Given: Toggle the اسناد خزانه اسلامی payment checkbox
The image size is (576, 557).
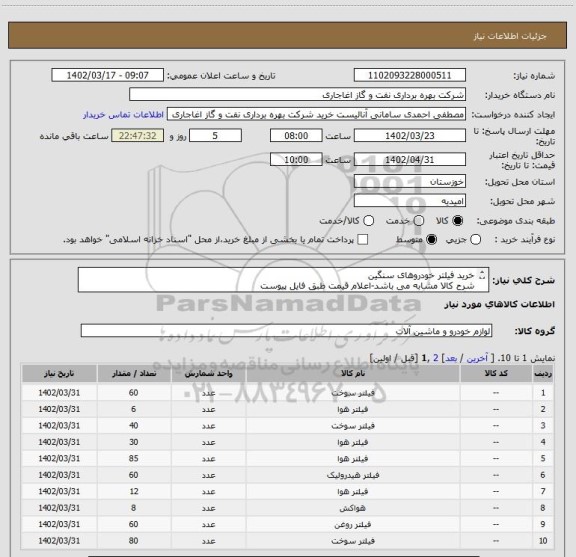Looking at the screenshot, I should click(x=363, y=240).
